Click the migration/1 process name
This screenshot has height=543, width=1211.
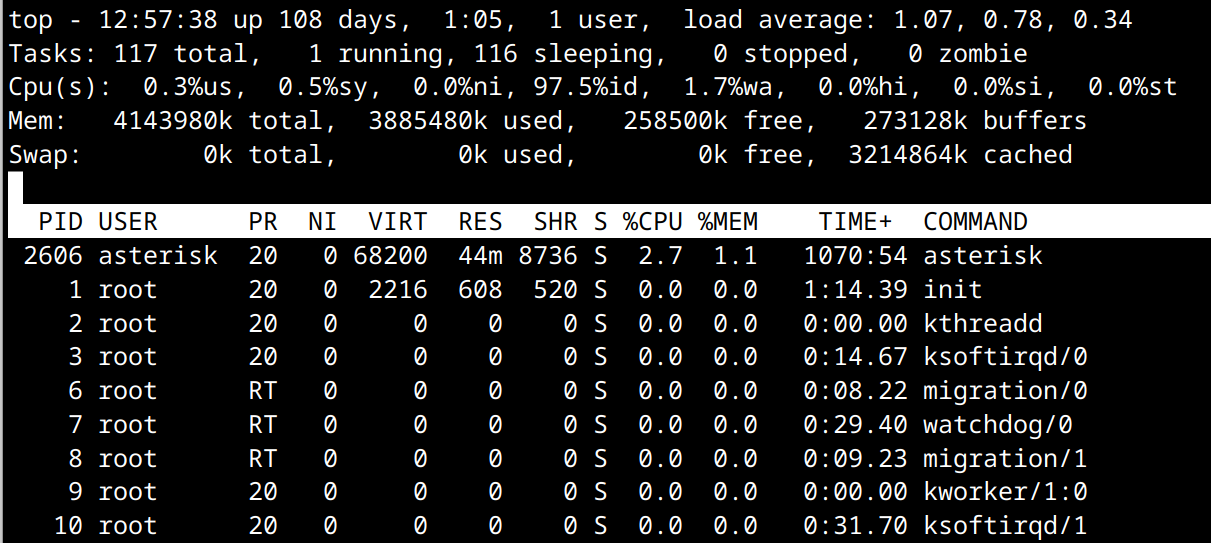(x=1004, y=459)
